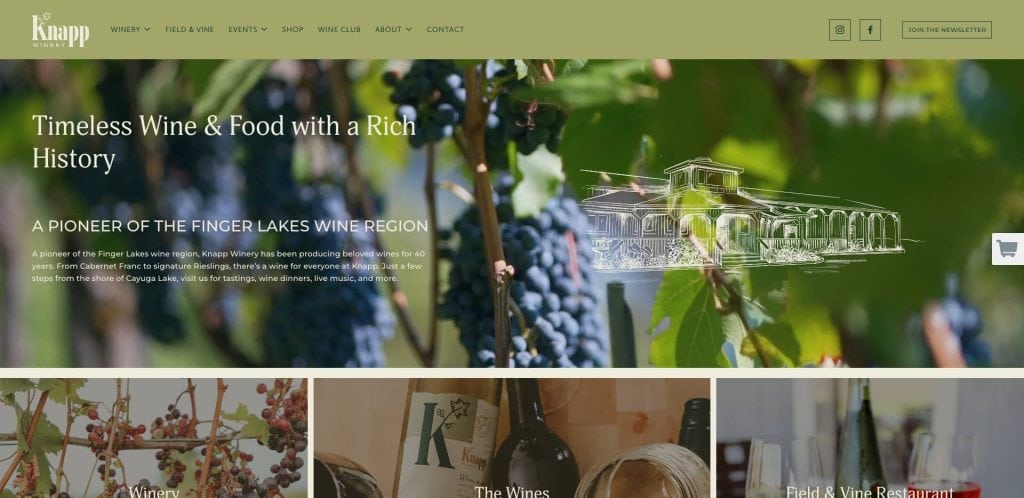Screen dimensions: 1024x498
Task: Go to the Contact page
Action: 445,29
